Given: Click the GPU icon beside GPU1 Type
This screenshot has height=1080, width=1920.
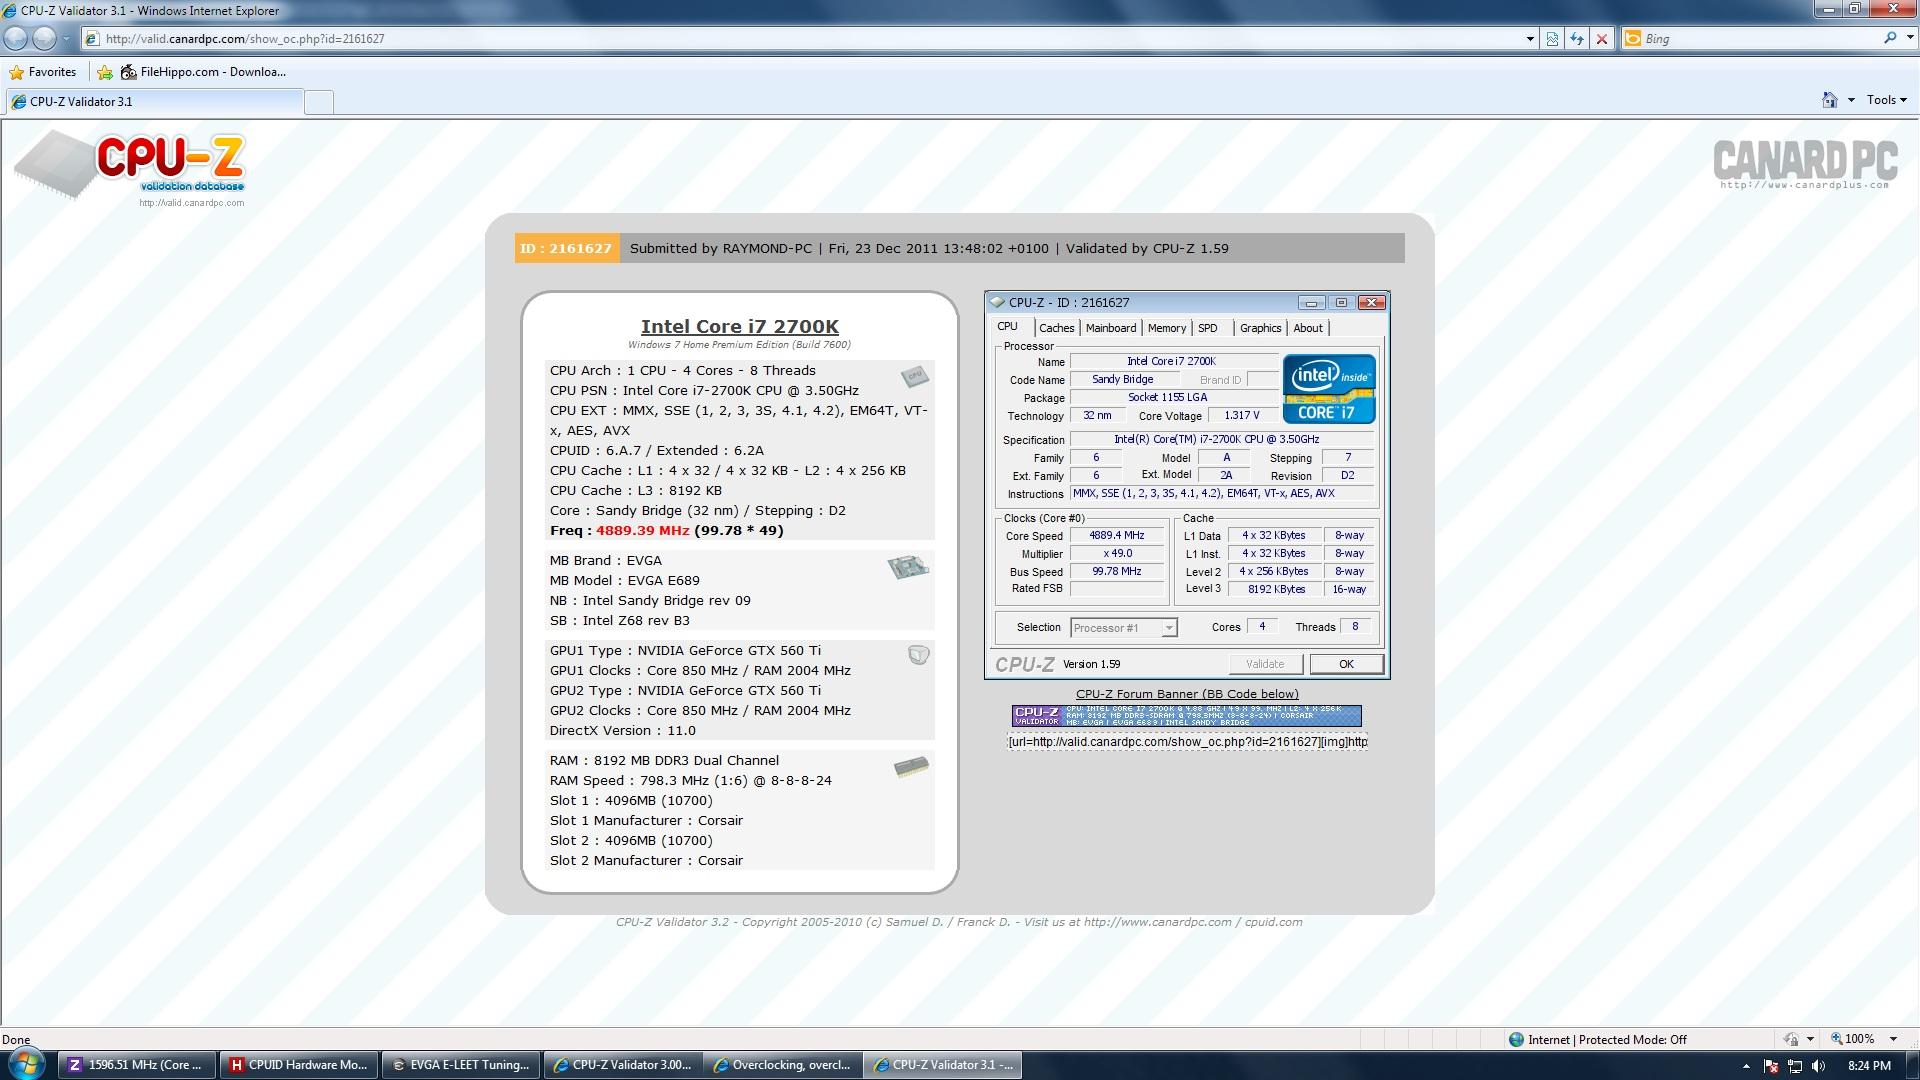Looking at the screenshot, I should [919, 655].
